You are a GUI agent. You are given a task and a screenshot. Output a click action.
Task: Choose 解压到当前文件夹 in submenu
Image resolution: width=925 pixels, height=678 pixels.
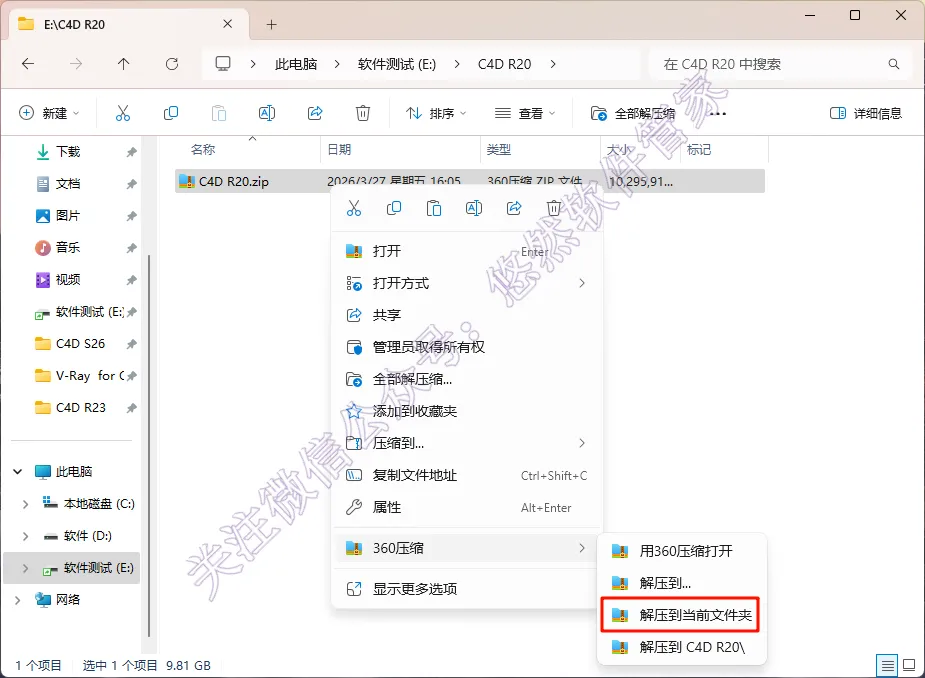(681, 615)
